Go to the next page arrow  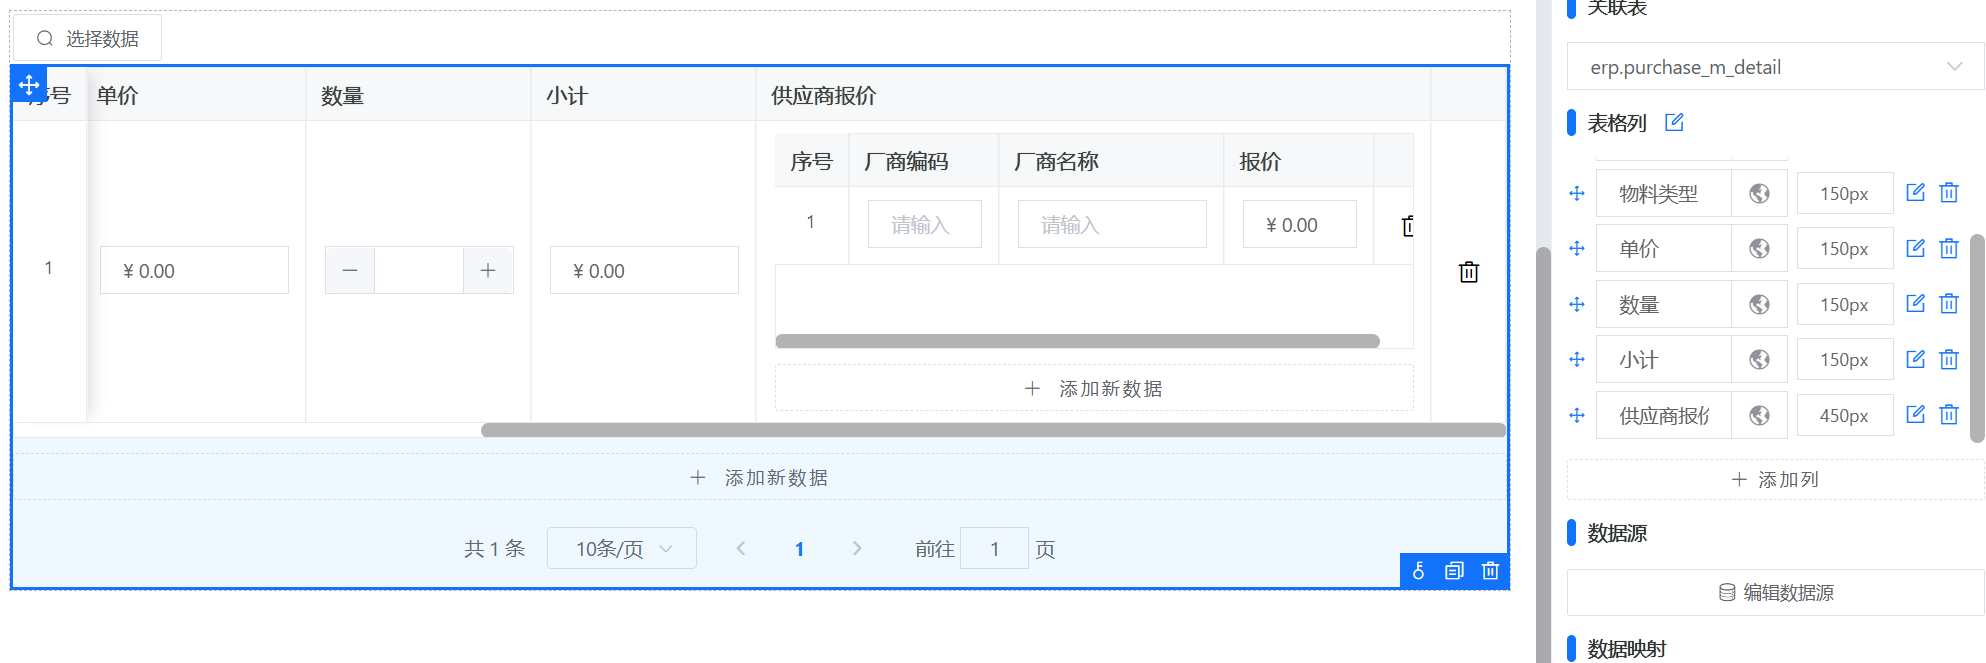tap(857, 549)
